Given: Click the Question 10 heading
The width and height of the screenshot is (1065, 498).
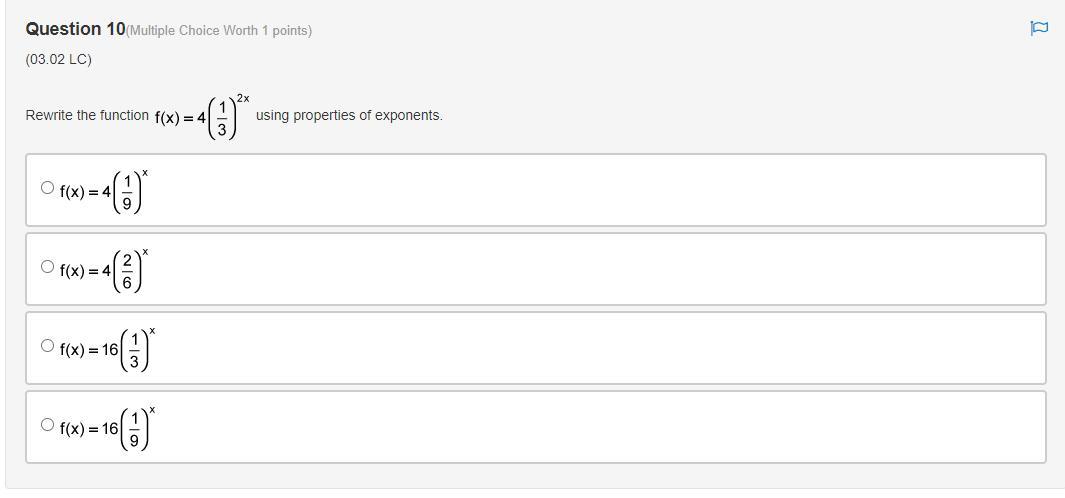Looking at the screenshot, I should [75, 29].
